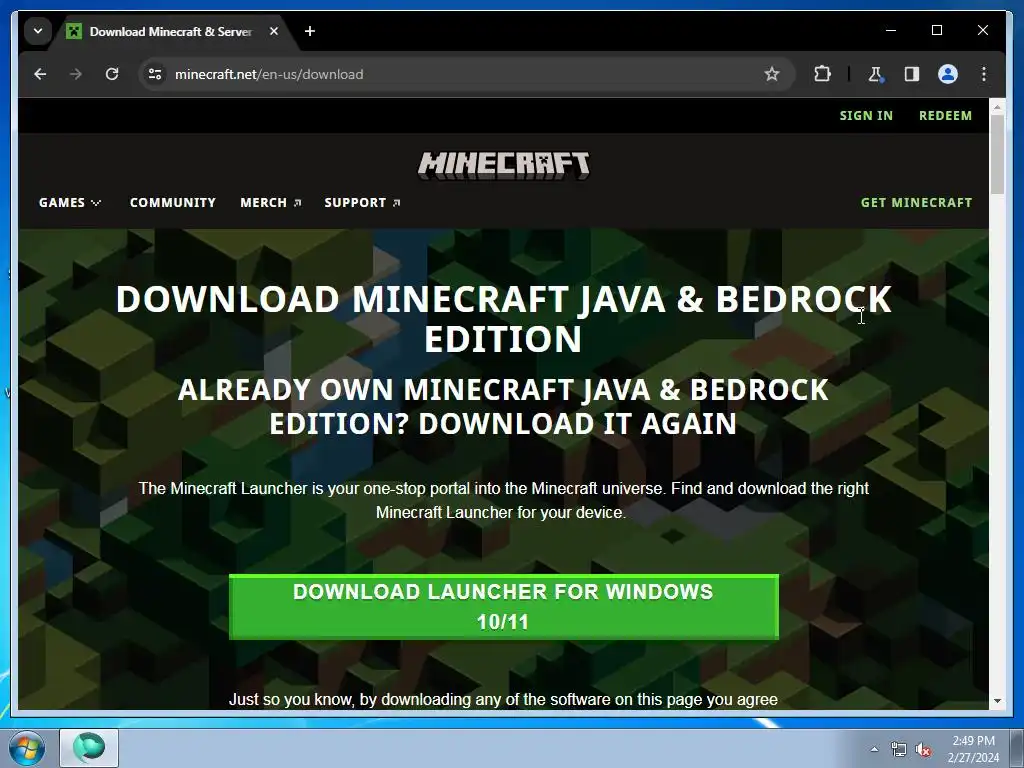Click the Show desktop strip
Image resolution: width=1024 pixels, height=768 pixels.
(1017, 748)
